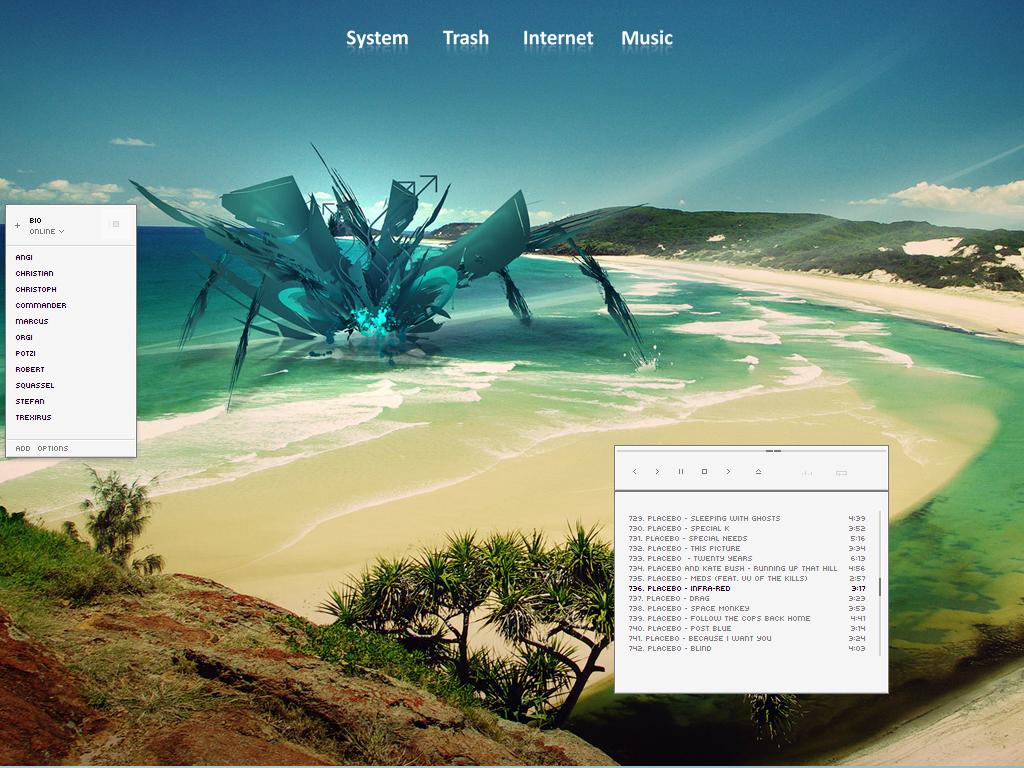Skip to next track right of stop
1024x768 pixels.
728,472
